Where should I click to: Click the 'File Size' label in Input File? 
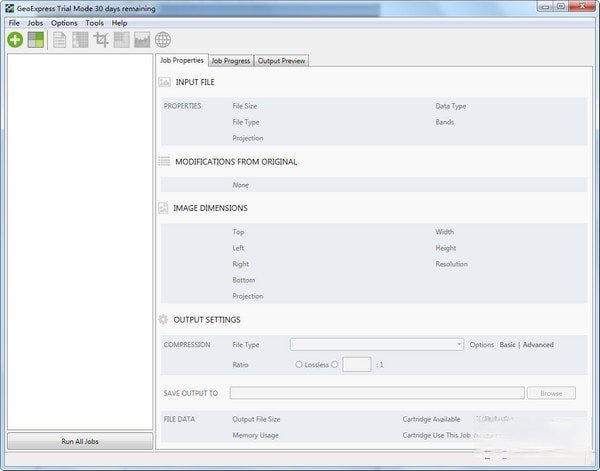[245, 106]
